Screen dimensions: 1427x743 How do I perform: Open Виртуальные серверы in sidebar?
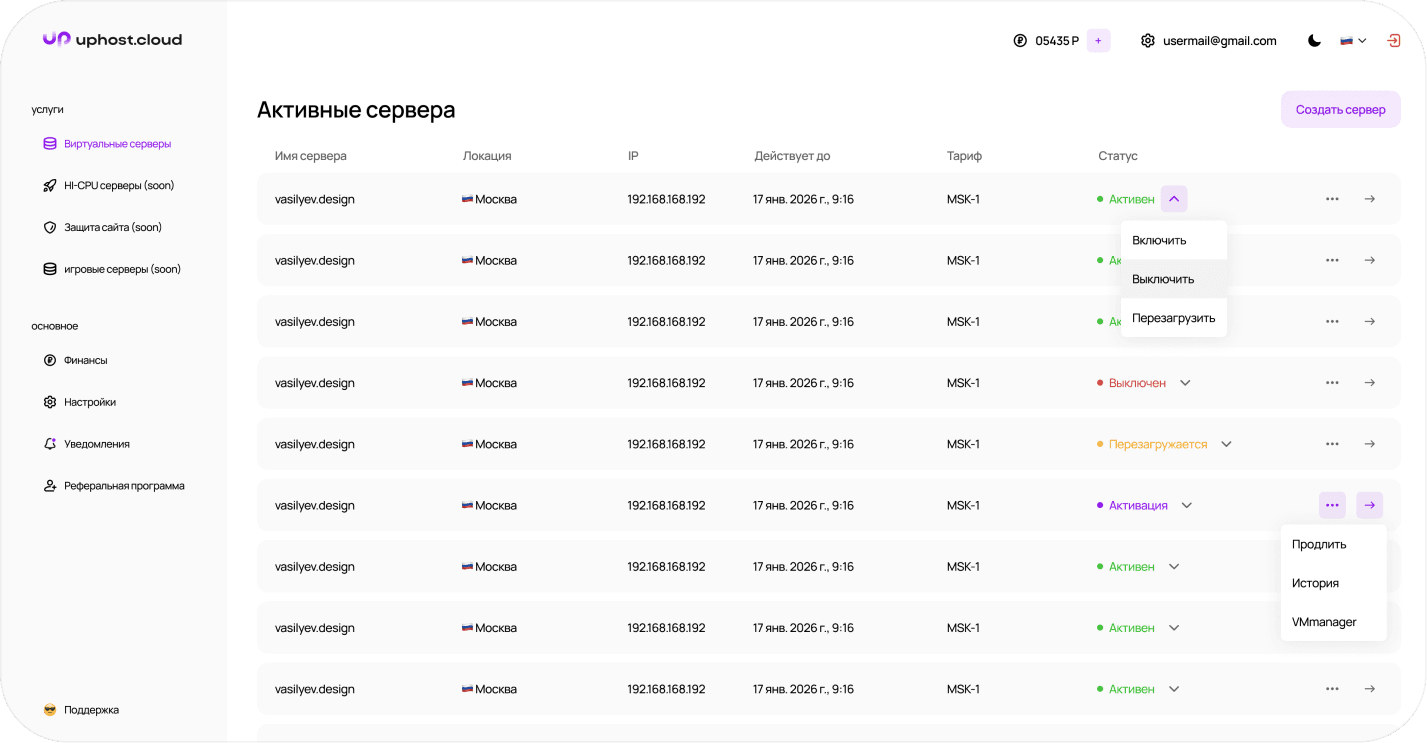point(117,144)
